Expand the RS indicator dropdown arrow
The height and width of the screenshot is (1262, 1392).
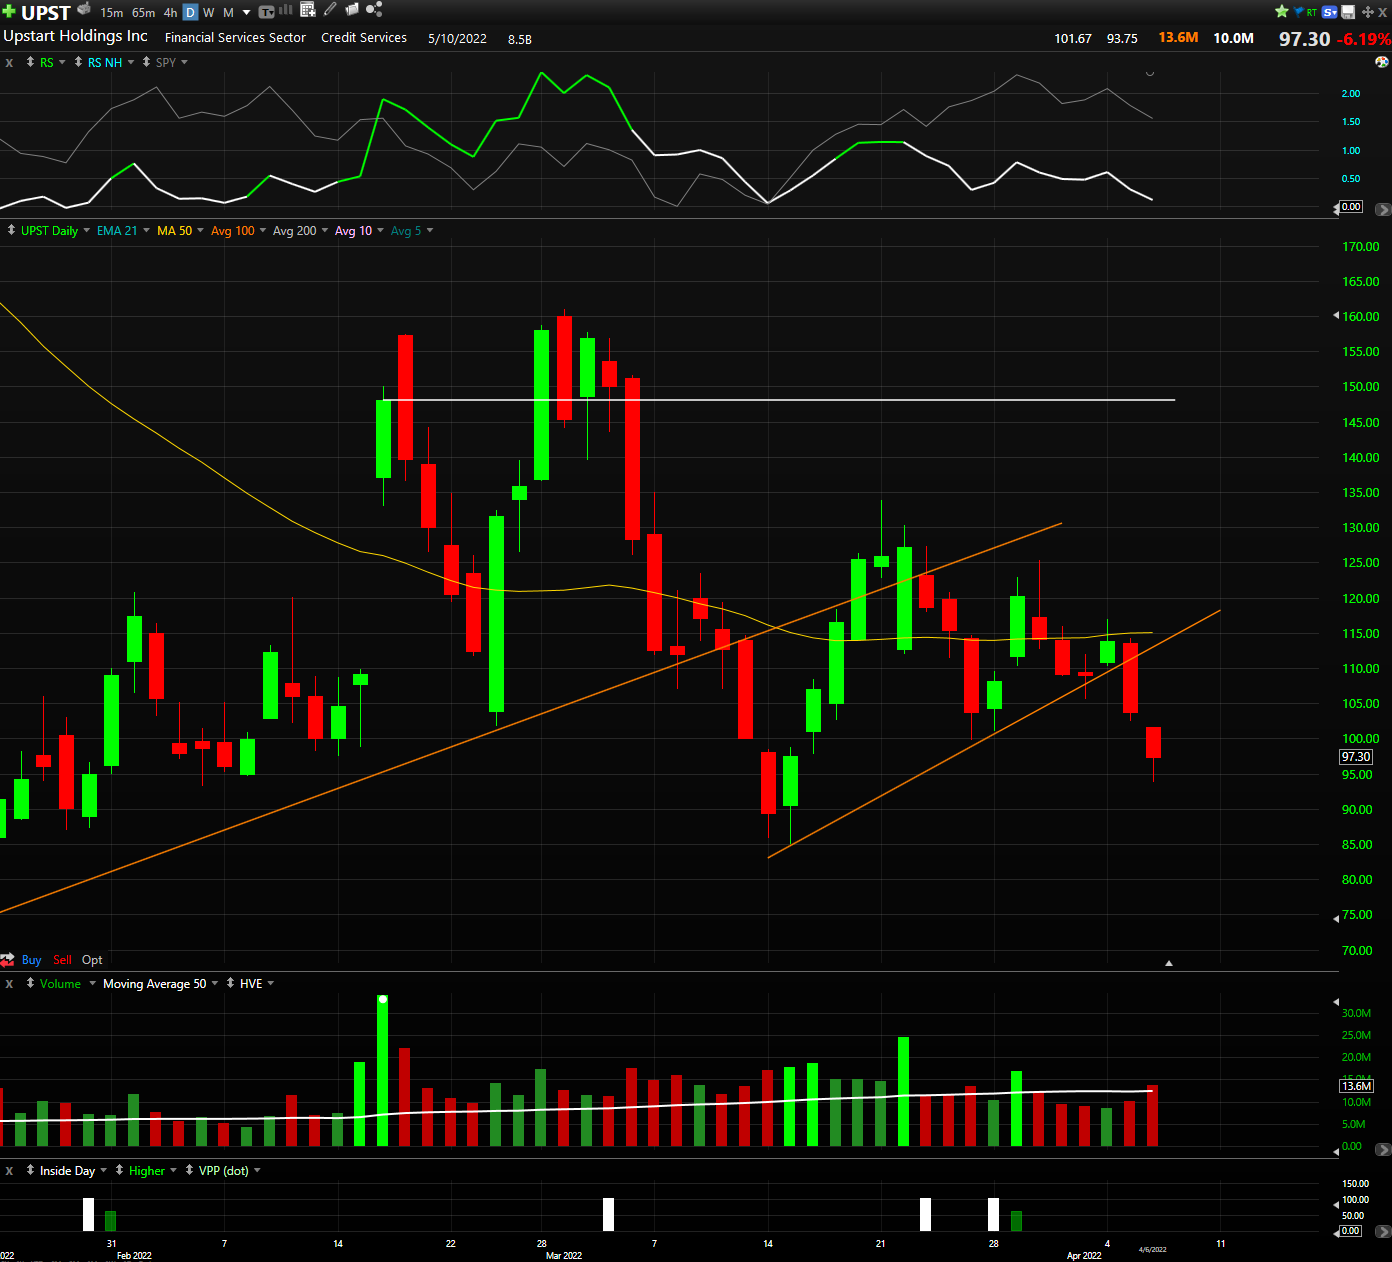point(62,62)
